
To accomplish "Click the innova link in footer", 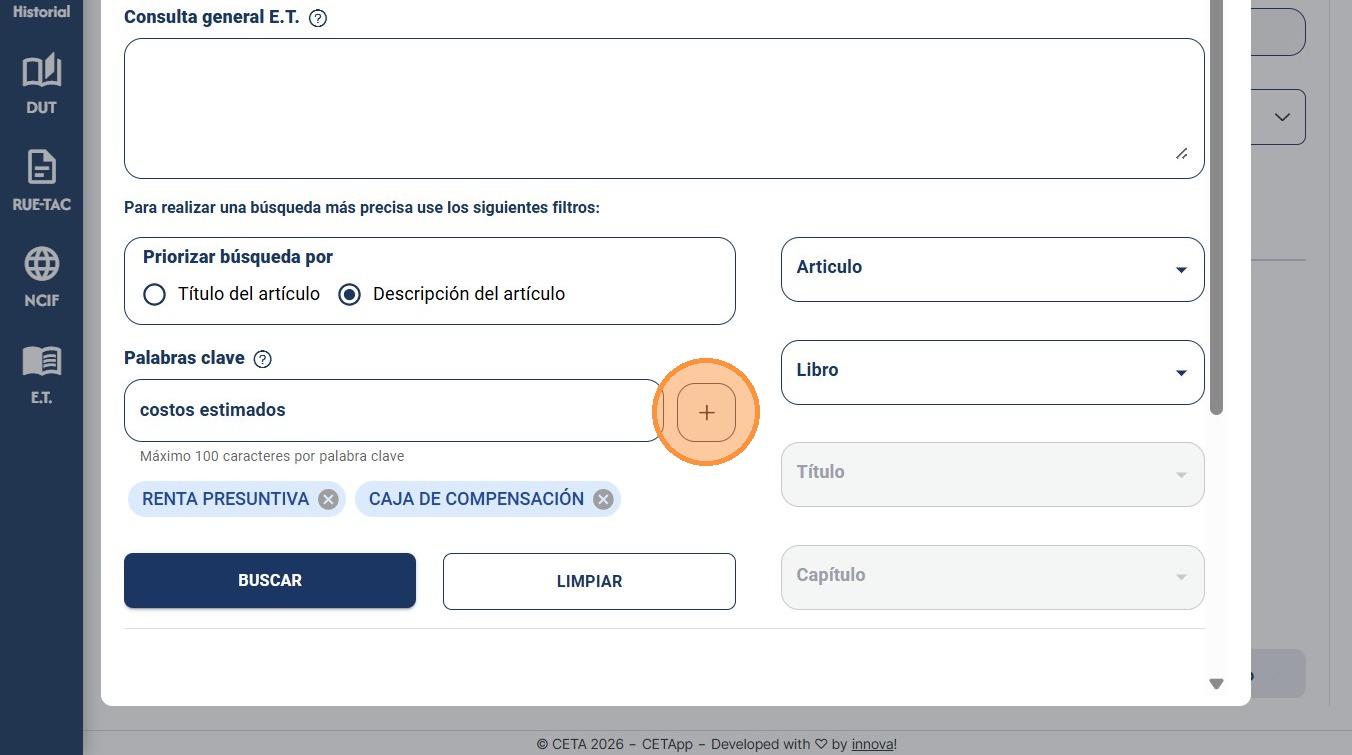I will tap(873, 744).
